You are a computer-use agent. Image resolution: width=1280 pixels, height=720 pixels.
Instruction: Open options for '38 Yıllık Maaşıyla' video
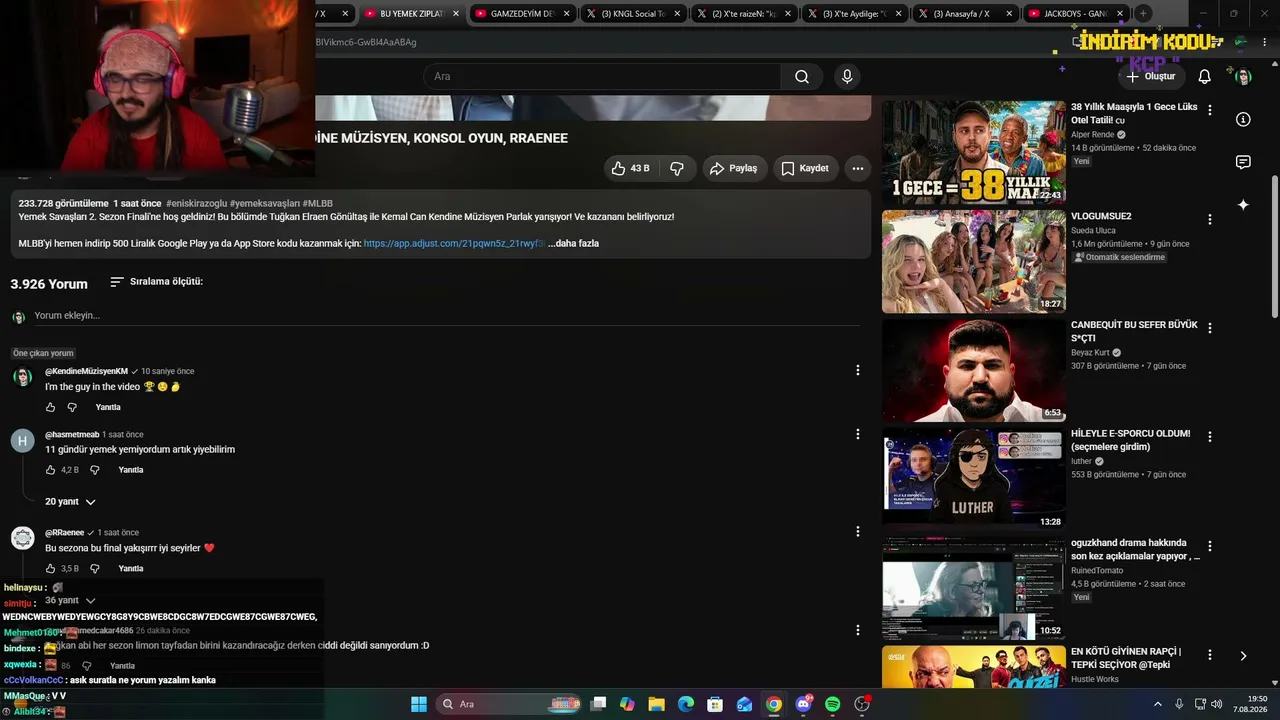click(1210, 110)
